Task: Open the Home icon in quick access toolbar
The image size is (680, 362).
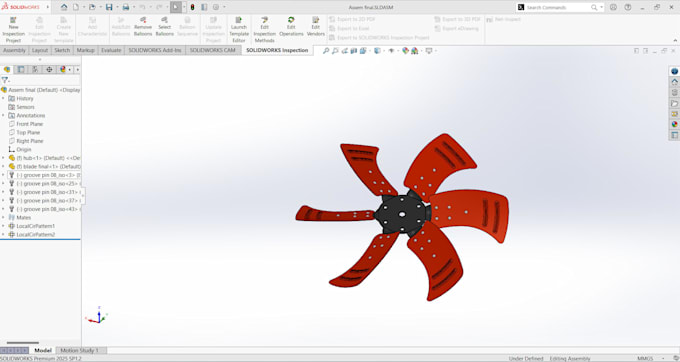Action: (x=64, y=7)
